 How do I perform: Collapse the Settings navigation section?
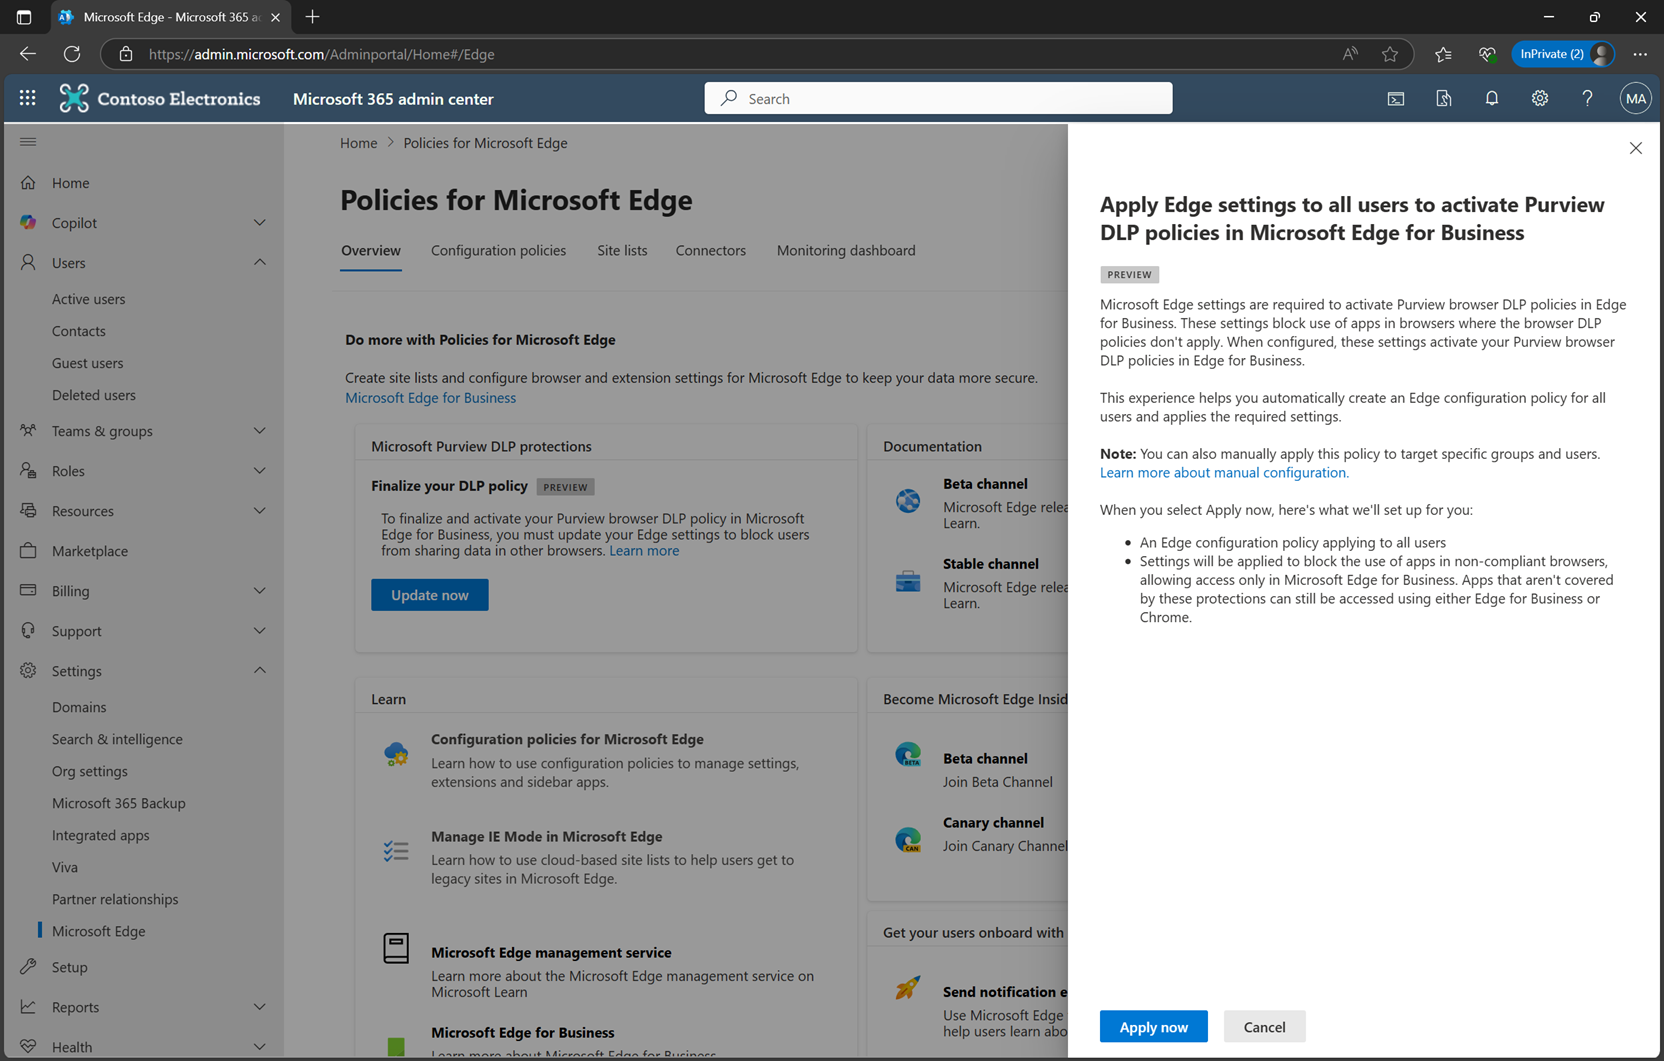tap(259, 671)
